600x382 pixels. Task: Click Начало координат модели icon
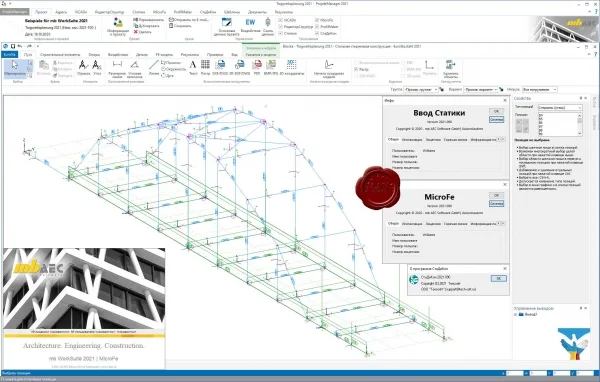point(329,64)
